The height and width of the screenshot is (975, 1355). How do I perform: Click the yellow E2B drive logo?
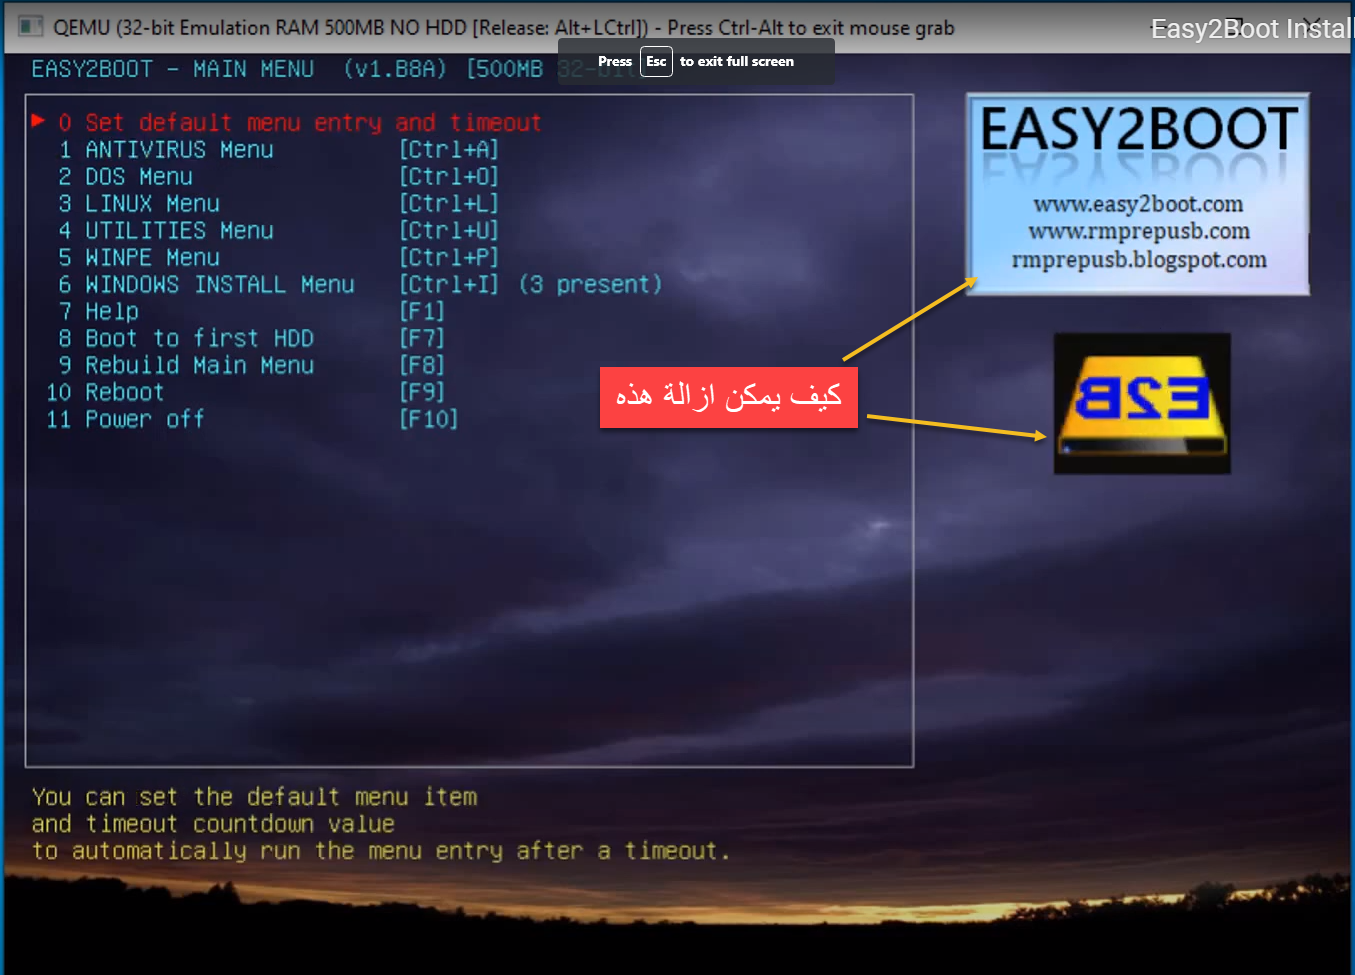tap(1142, 404)
